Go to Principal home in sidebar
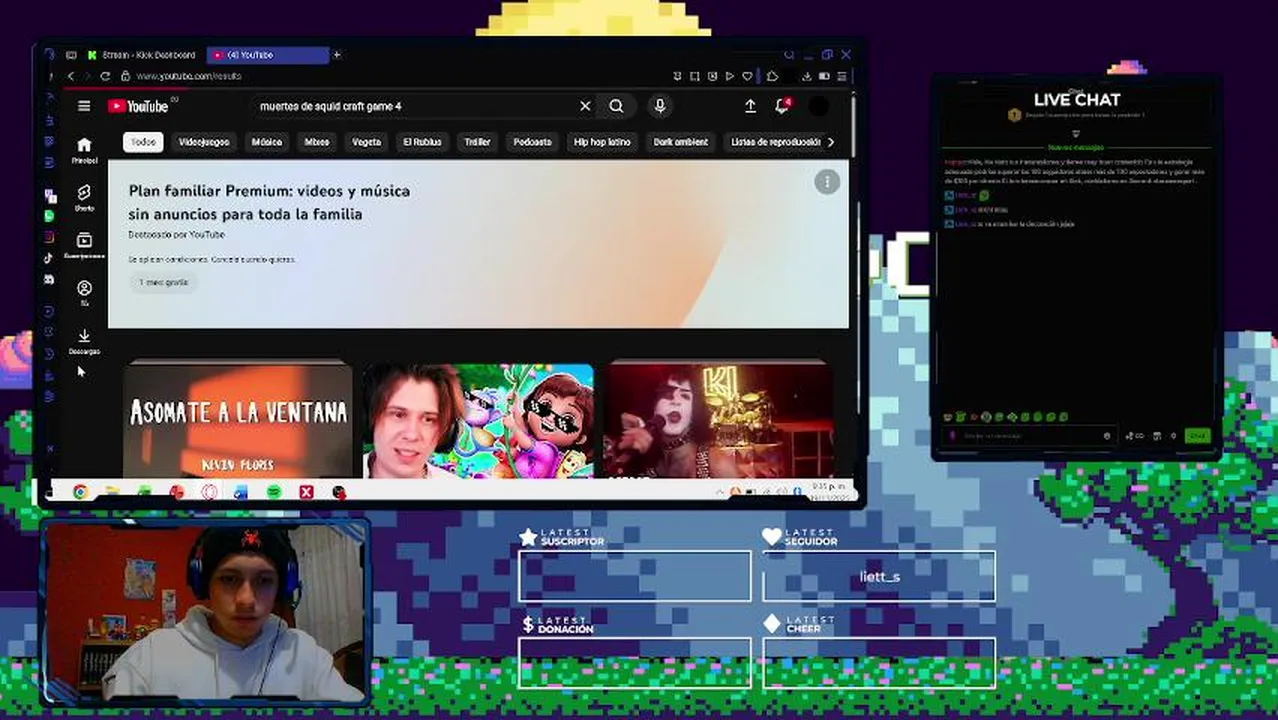This screenshot has height=720, width=1278. (x=84, y=150)
